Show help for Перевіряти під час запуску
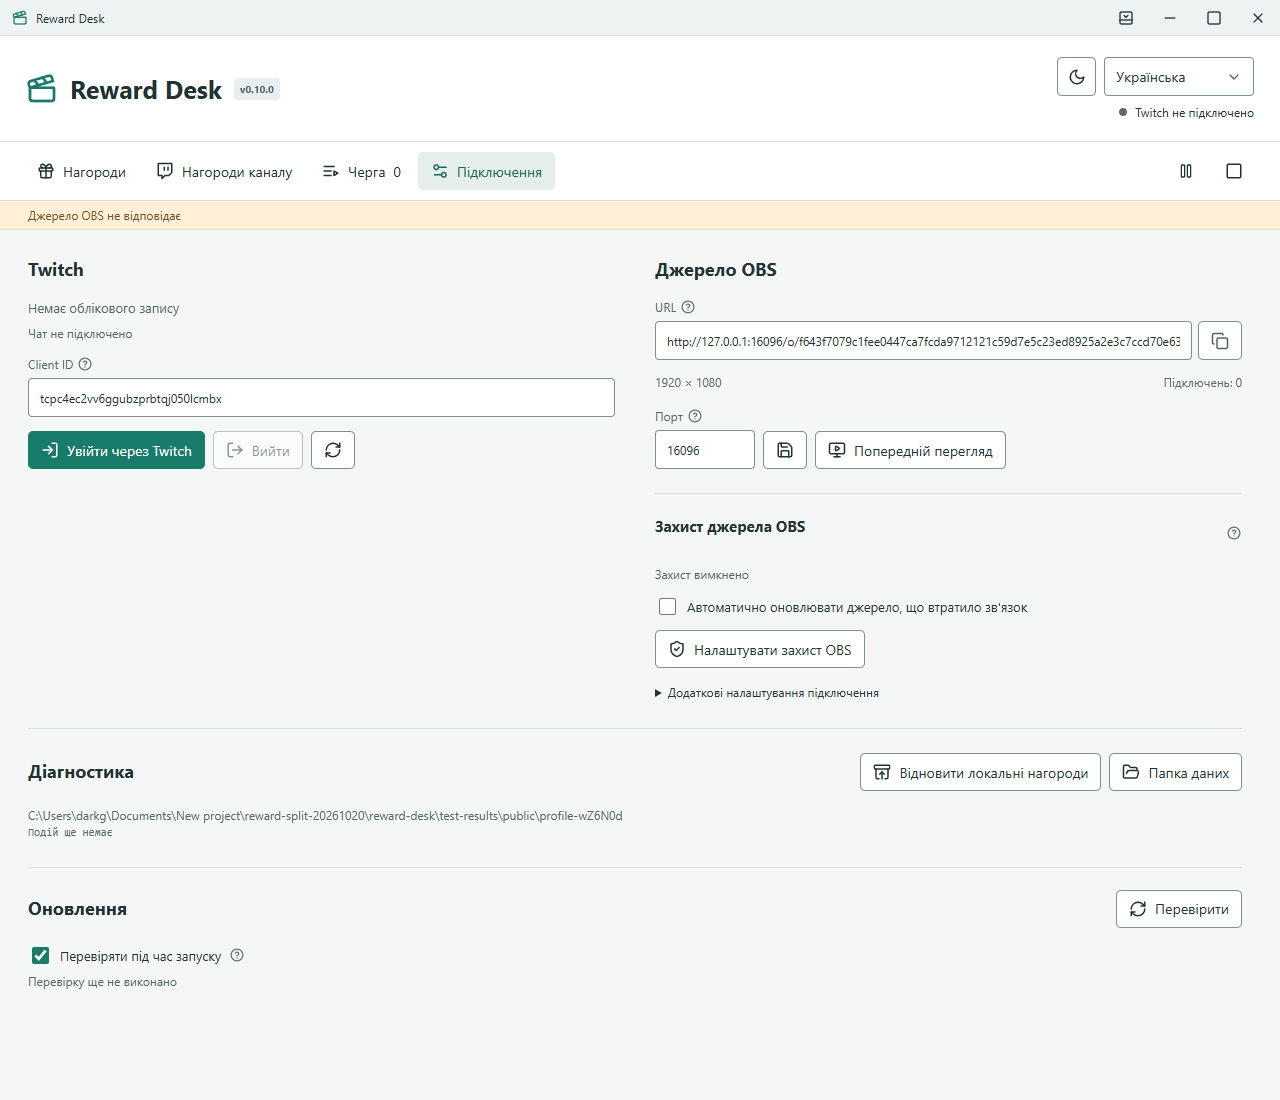The image size is (1280, 1100). pos(237,955)
